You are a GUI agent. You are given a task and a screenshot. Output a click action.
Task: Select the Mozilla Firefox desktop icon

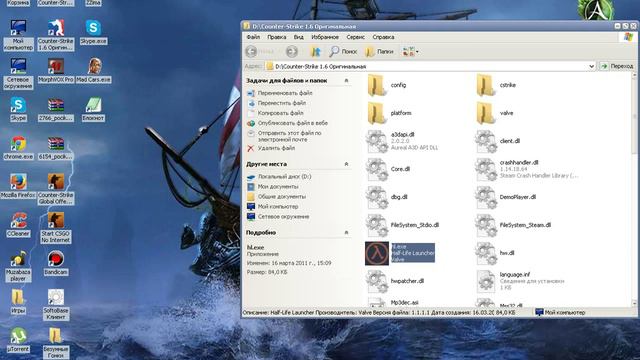(x=18, y=186)
